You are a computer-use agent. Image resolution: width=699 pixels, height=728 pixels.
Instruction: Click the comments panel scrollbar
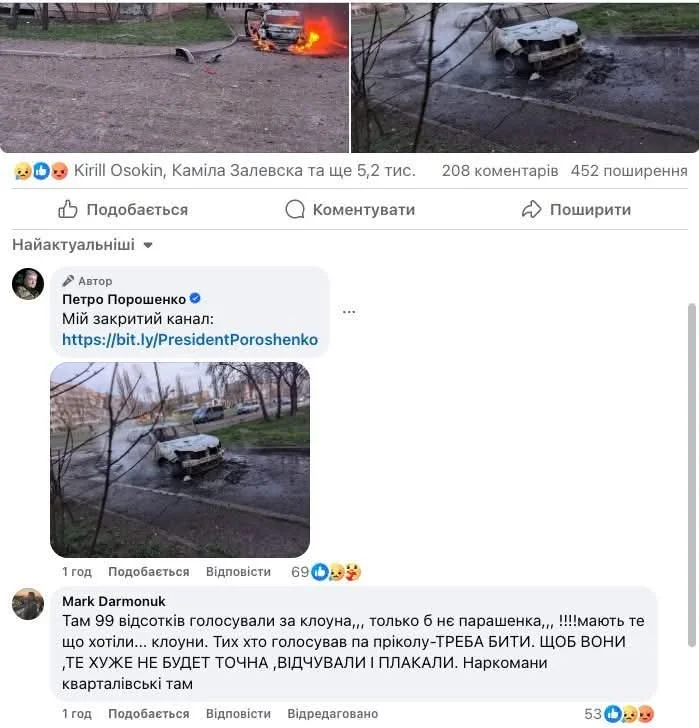[692, 474]
